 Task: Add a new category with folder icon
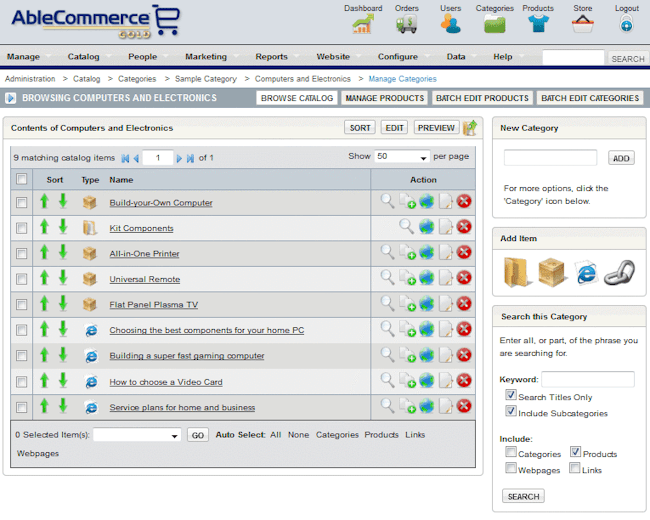point(517,272)
